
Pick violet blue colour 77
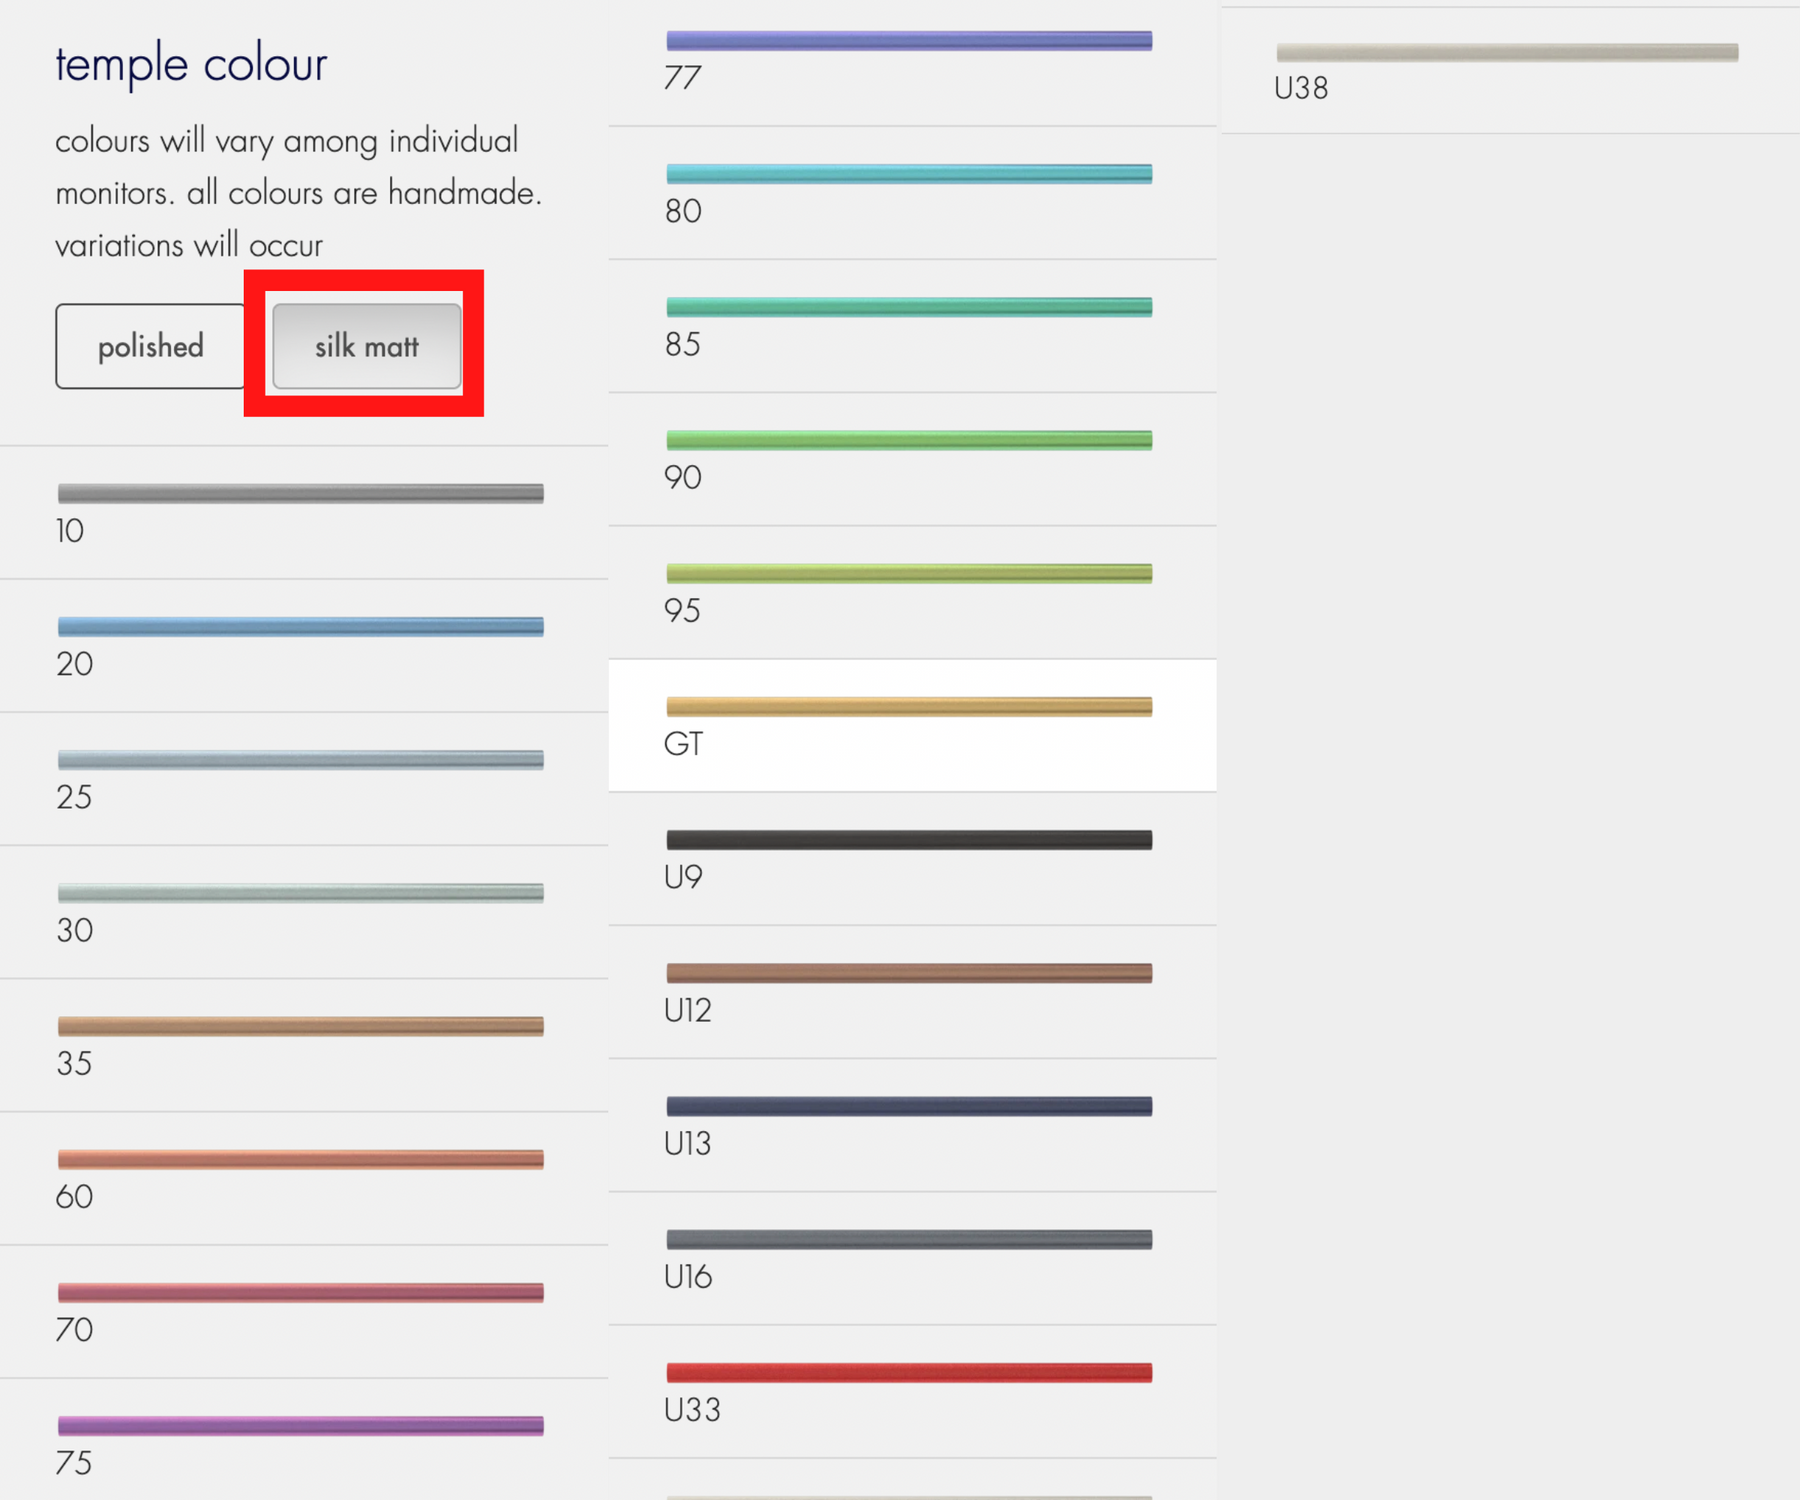[909, 58]
